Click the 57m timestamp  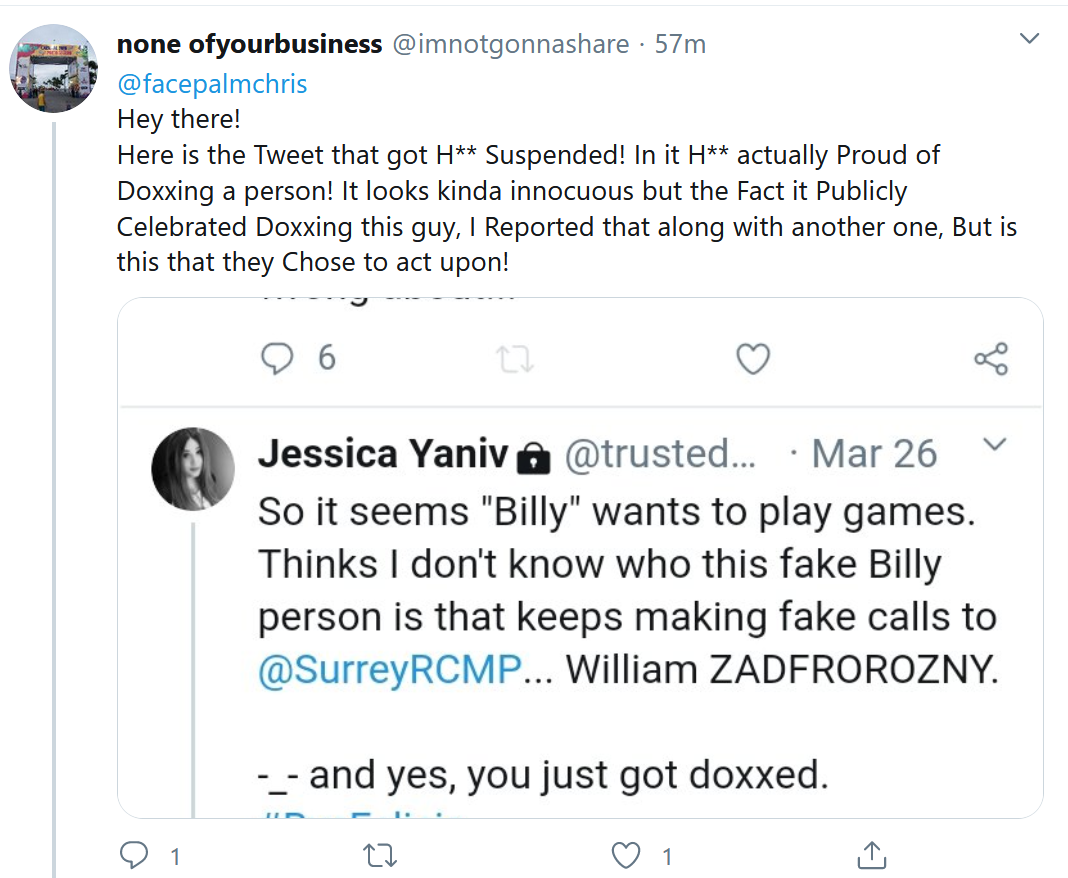click(680, 44)
